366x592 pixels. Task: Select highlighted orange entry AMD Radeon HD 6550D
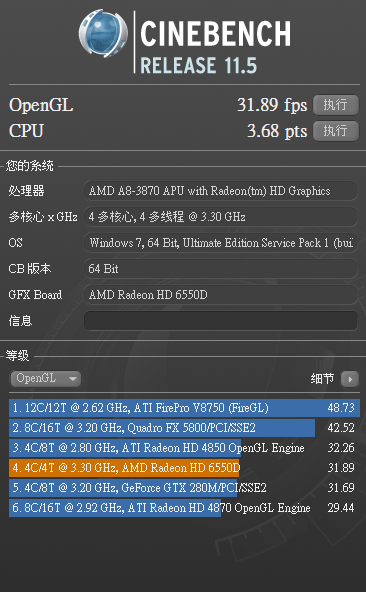(184, 468)
